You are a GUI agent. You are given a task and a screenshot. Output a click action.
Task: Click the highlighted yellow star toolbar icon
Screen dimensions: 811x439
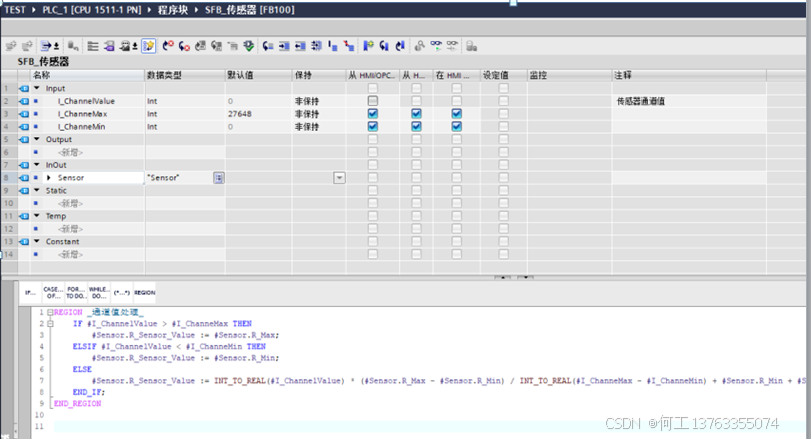pos(148,46)
